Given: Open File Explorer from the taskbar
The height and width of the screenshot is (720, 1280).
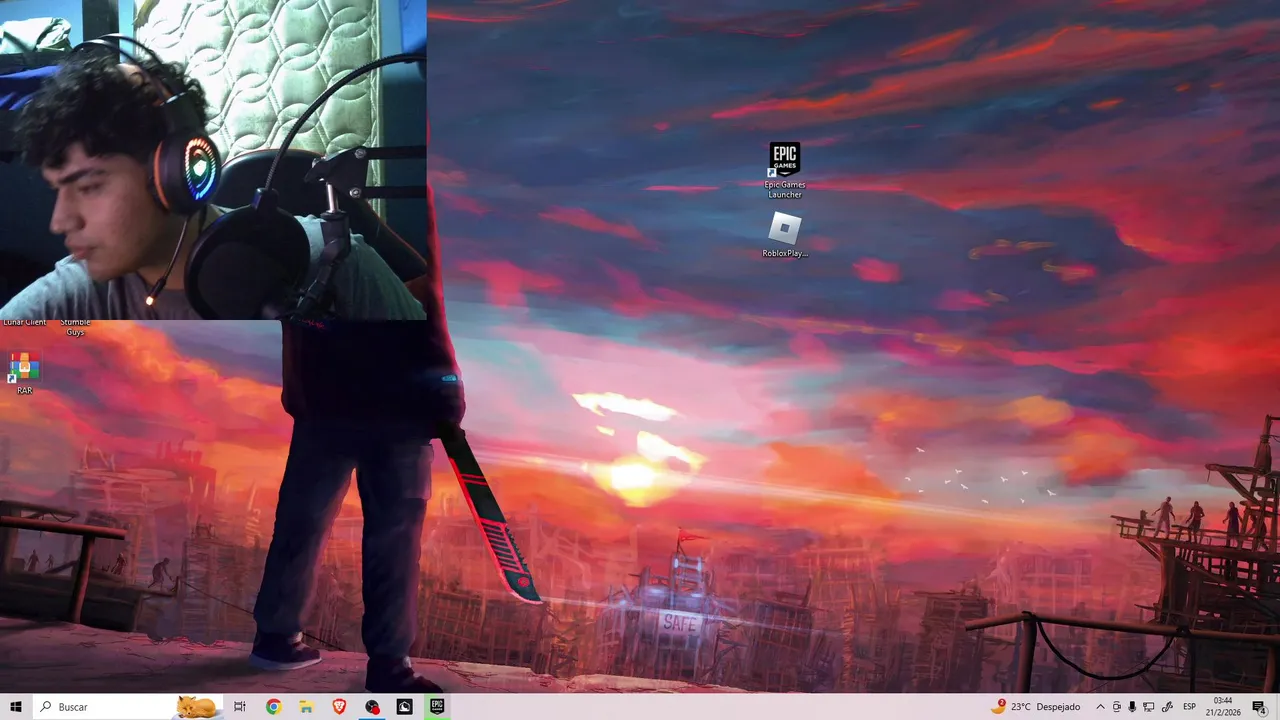Looking at the screenshot, I should (306, 707).
